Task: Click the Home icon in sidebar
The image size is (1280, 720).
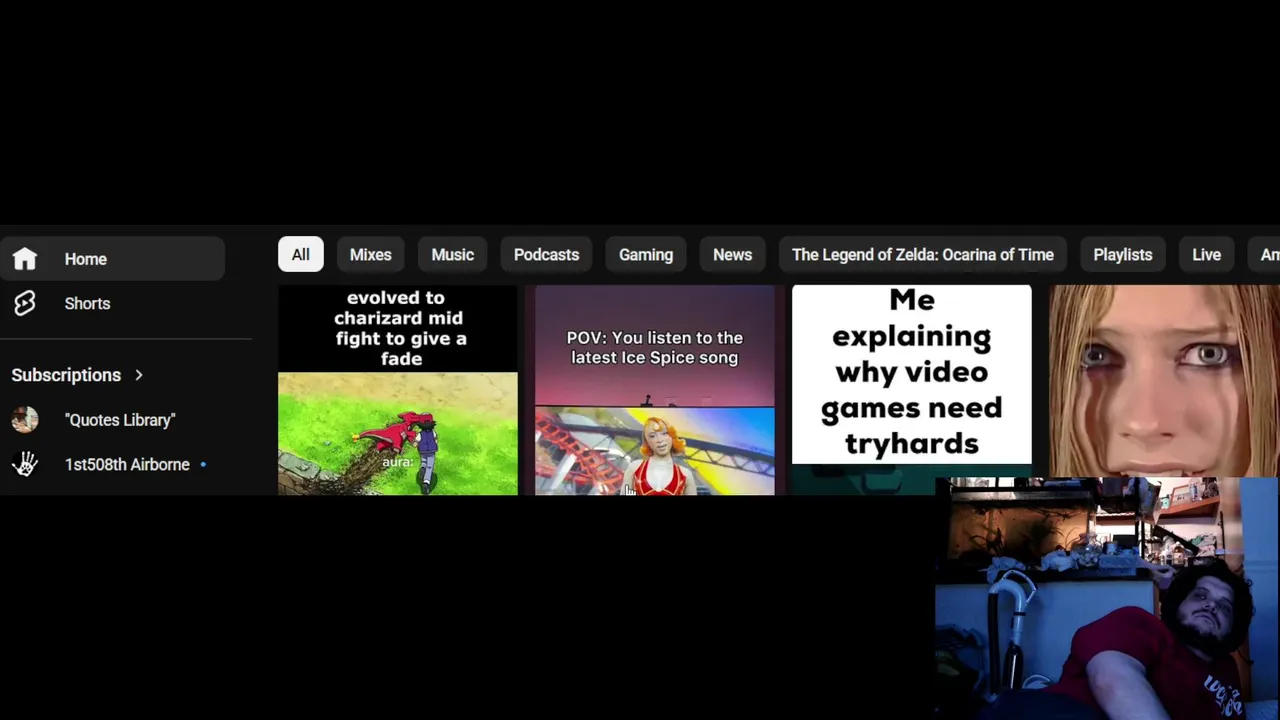Action: tap(25, 259)
